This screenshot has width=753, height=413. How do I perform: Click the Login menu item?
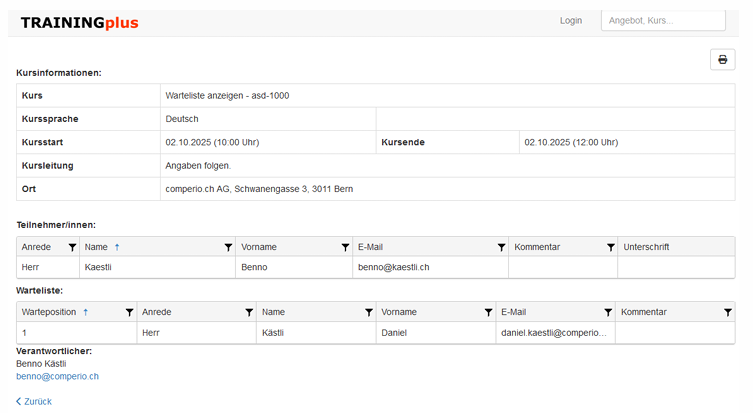coord(571,21)
